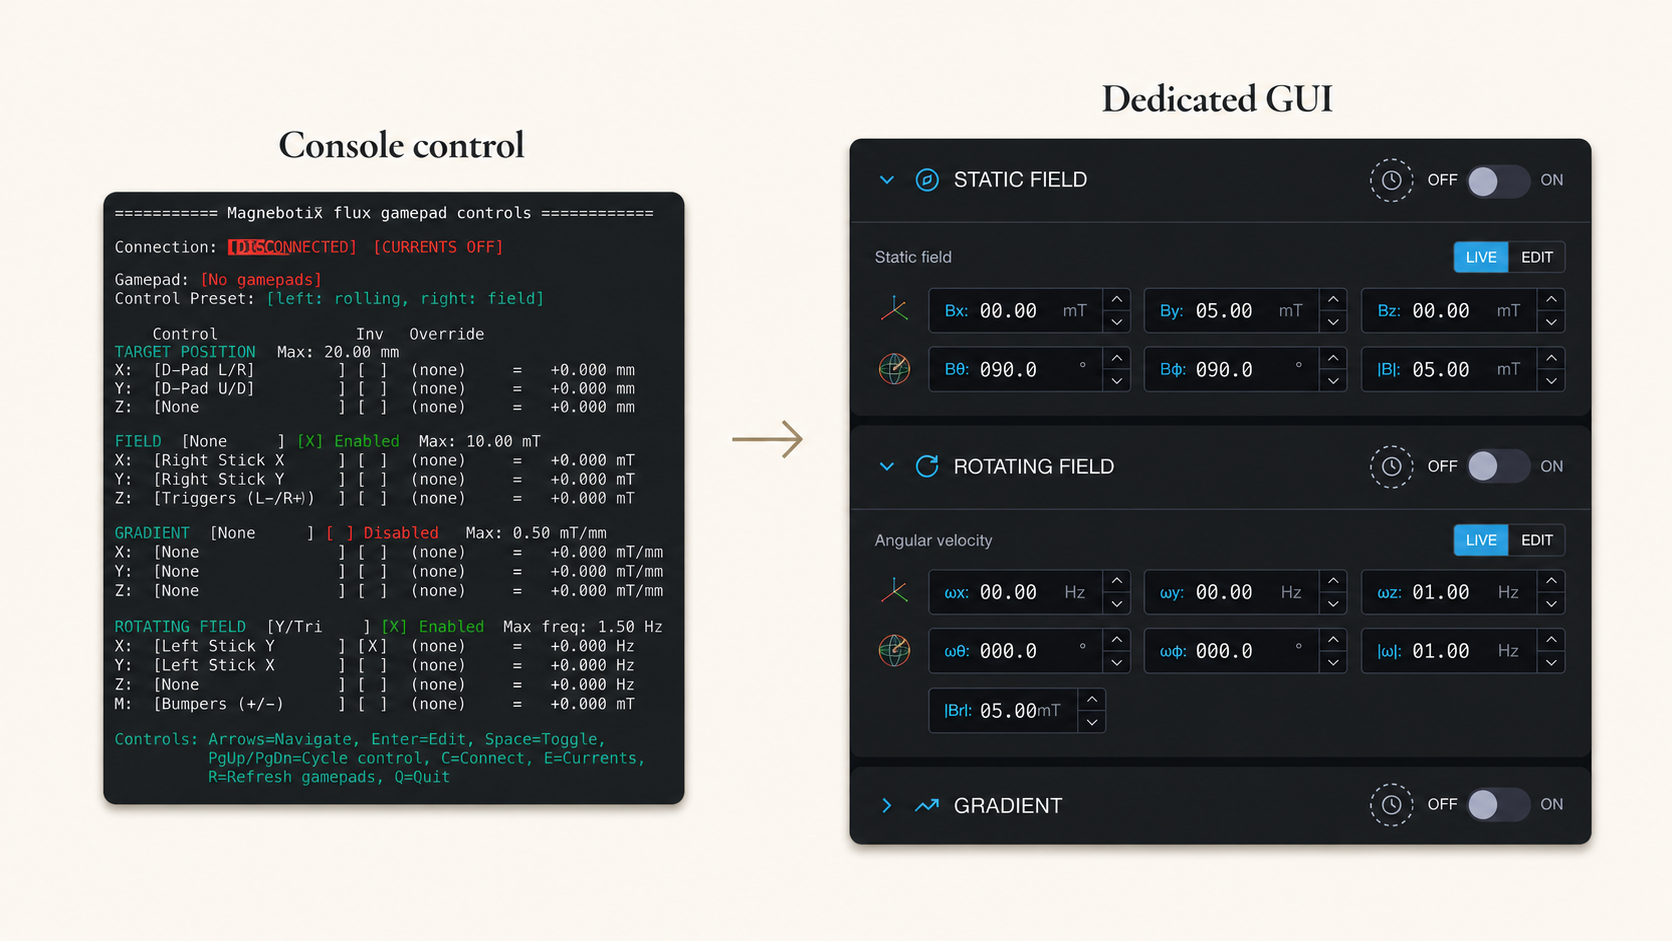Collapse the Static Field section chevron
Viewport: 1672px width, 941px height.
point(886,180)
